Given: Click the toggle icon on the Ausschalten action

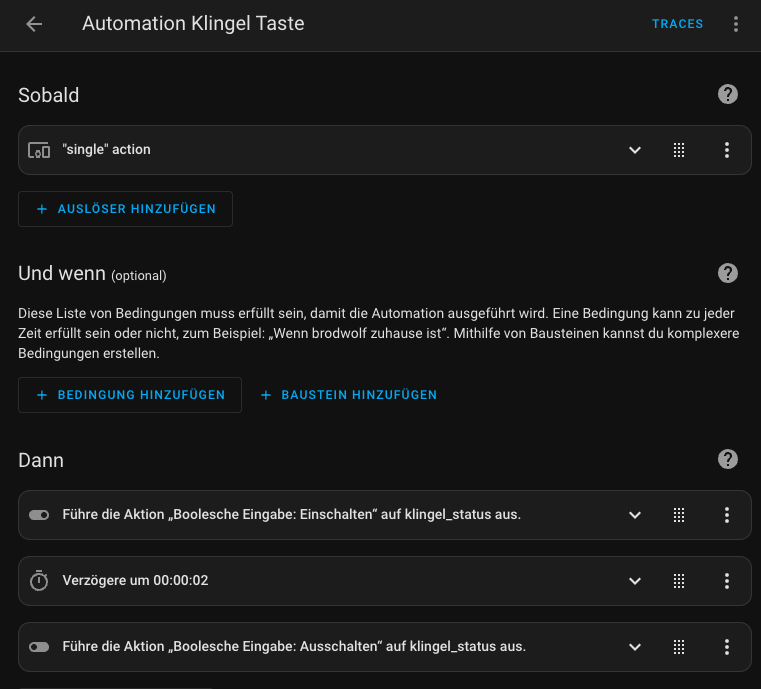Looking at the screenshot, I should click(39, 647).
